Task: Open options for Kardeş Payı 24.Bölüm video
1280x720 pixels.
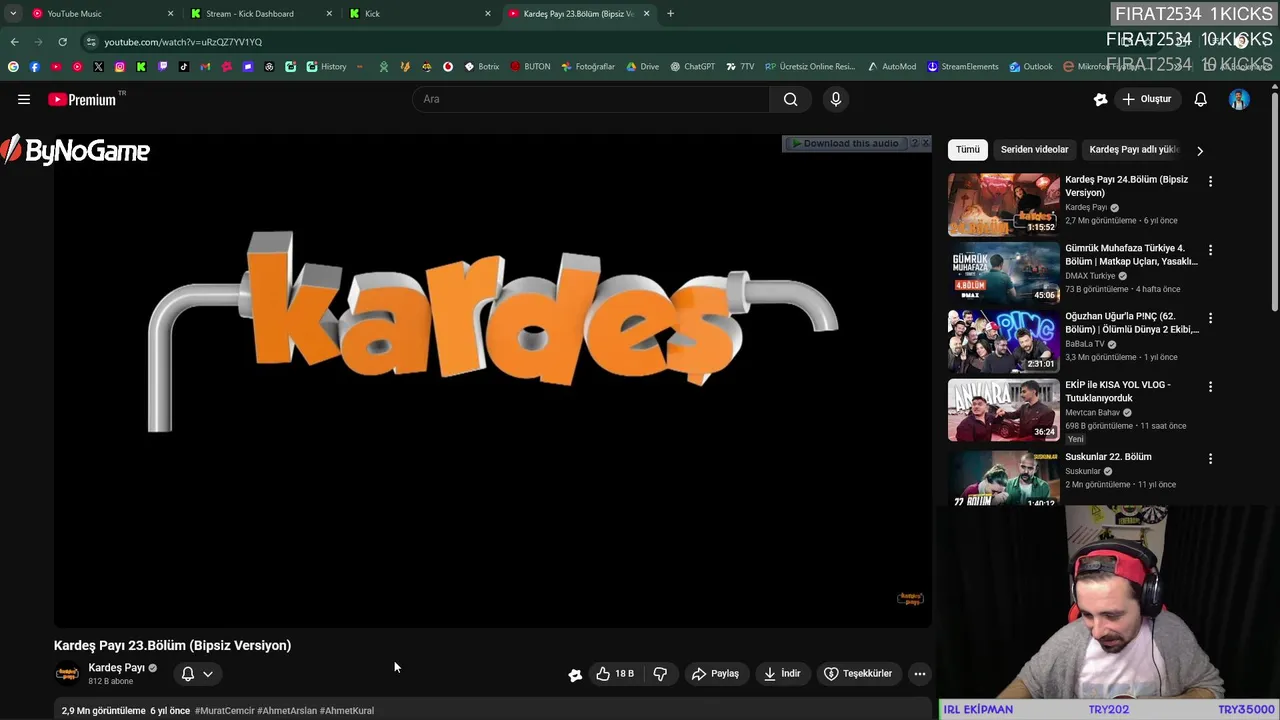Action: 1210,182
